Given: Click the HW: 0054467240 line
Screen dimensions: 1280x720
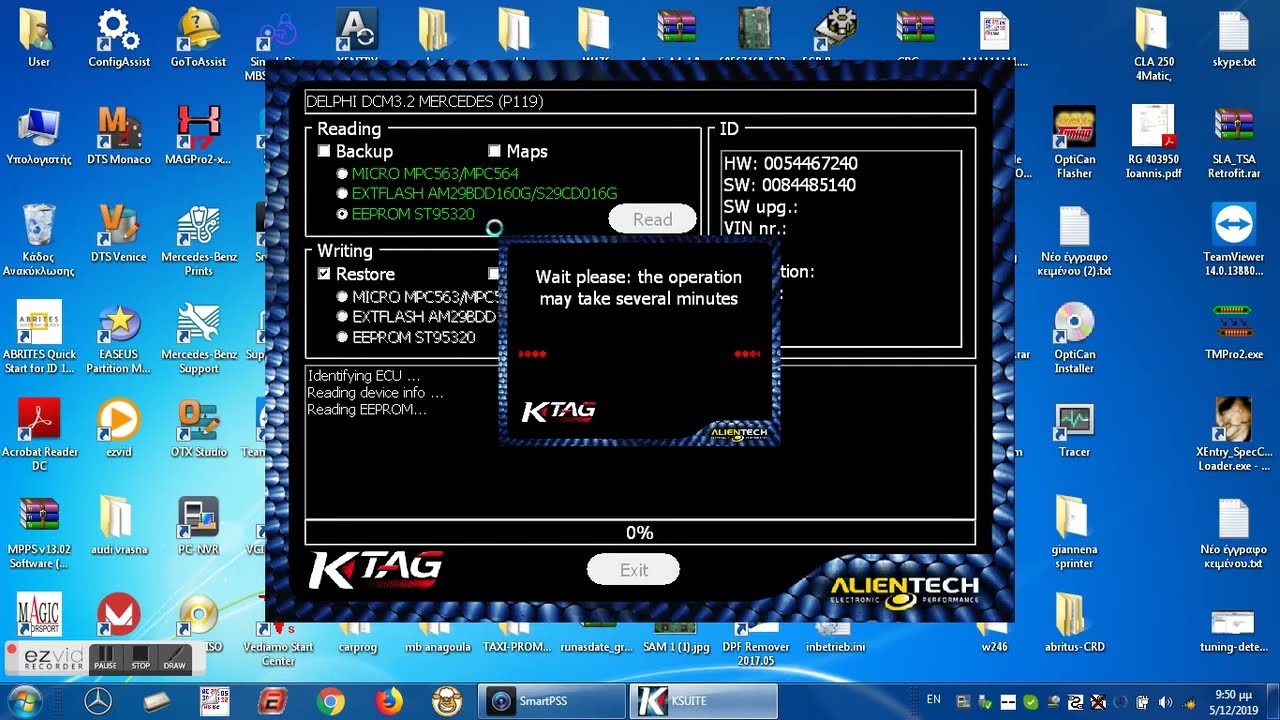Looking at the screenshot, I should point(790,163).
